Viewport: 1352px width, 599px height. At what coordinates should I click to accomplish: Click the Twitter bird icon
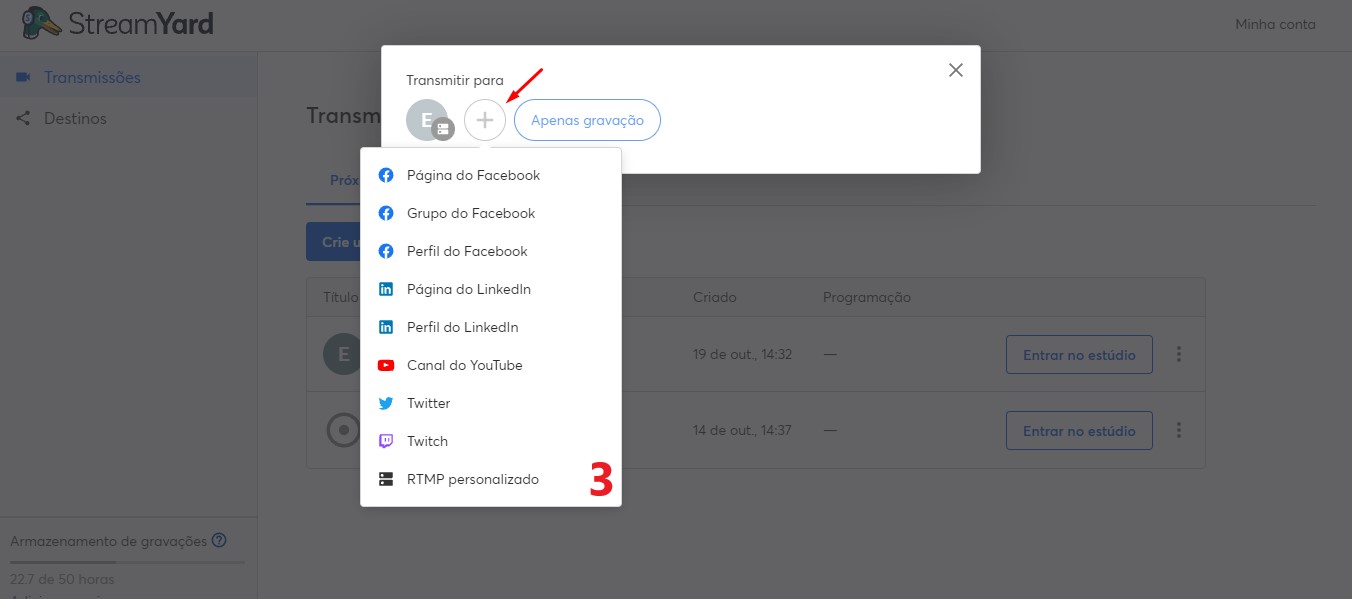click(x=386, y=404)
